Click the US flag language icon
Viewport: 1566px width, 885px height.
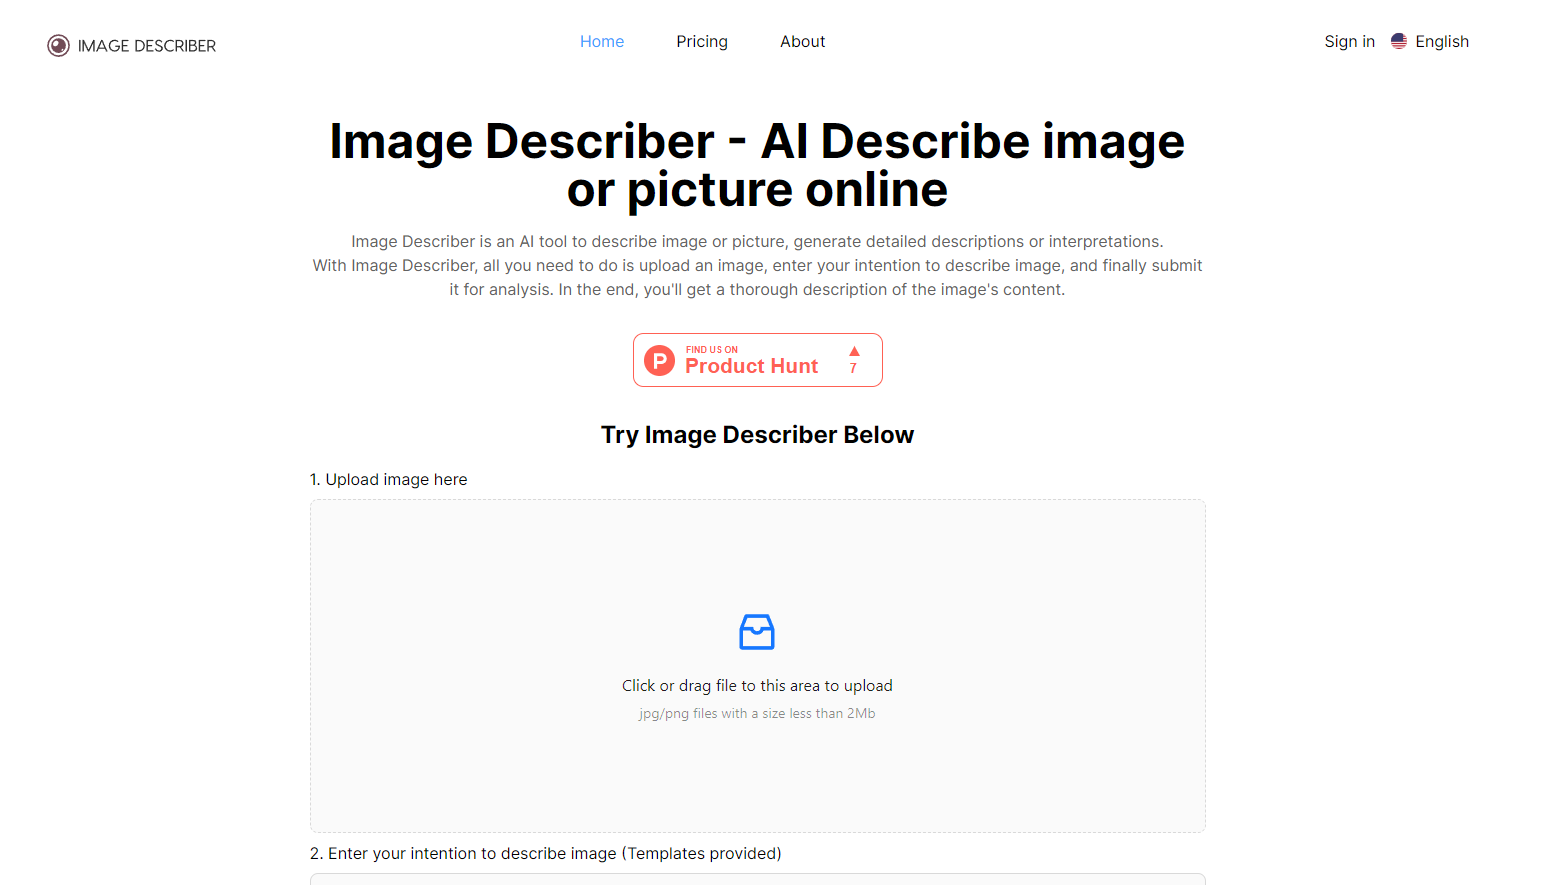(x=1399, y=42)
